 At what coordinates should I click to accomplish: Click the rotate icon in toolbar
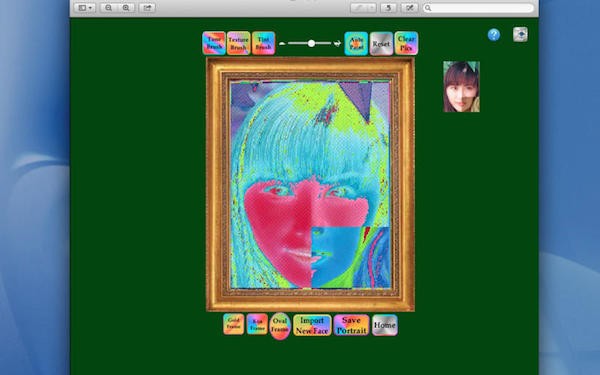coord(388,8)
